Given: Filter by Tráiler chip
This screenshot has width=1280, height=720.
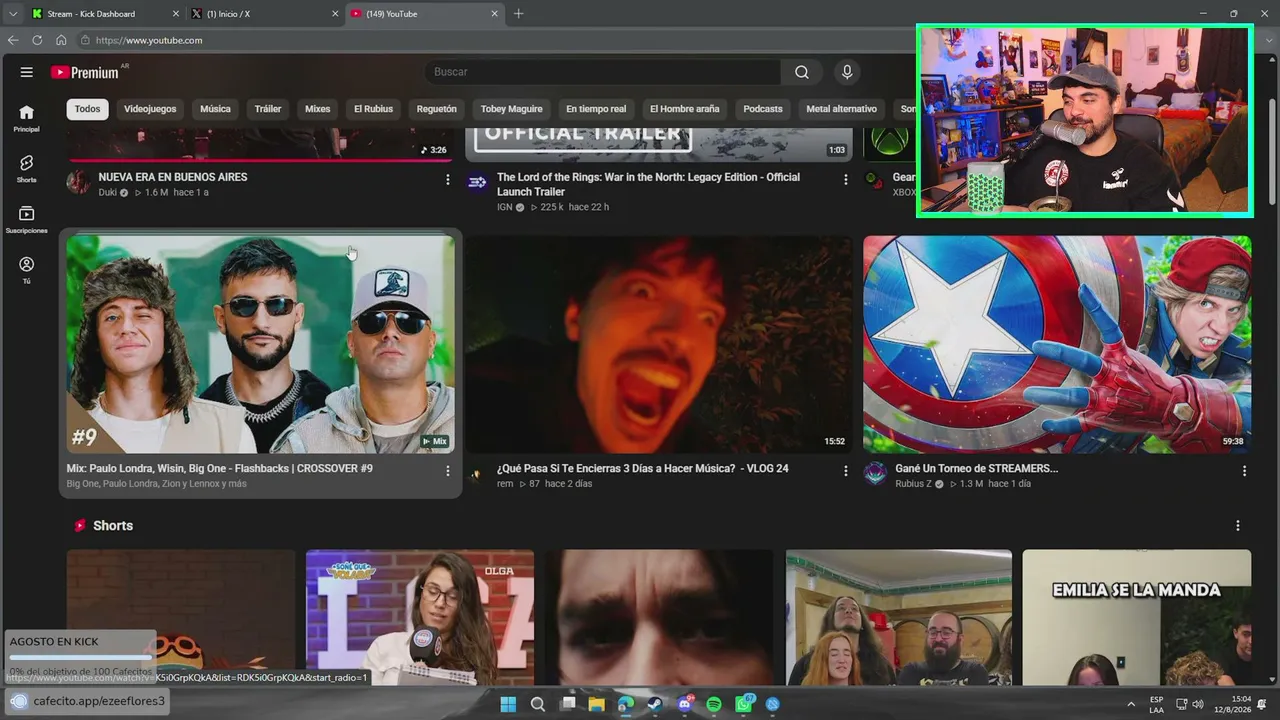Looking at the screenshot, I should click(268, 109).
